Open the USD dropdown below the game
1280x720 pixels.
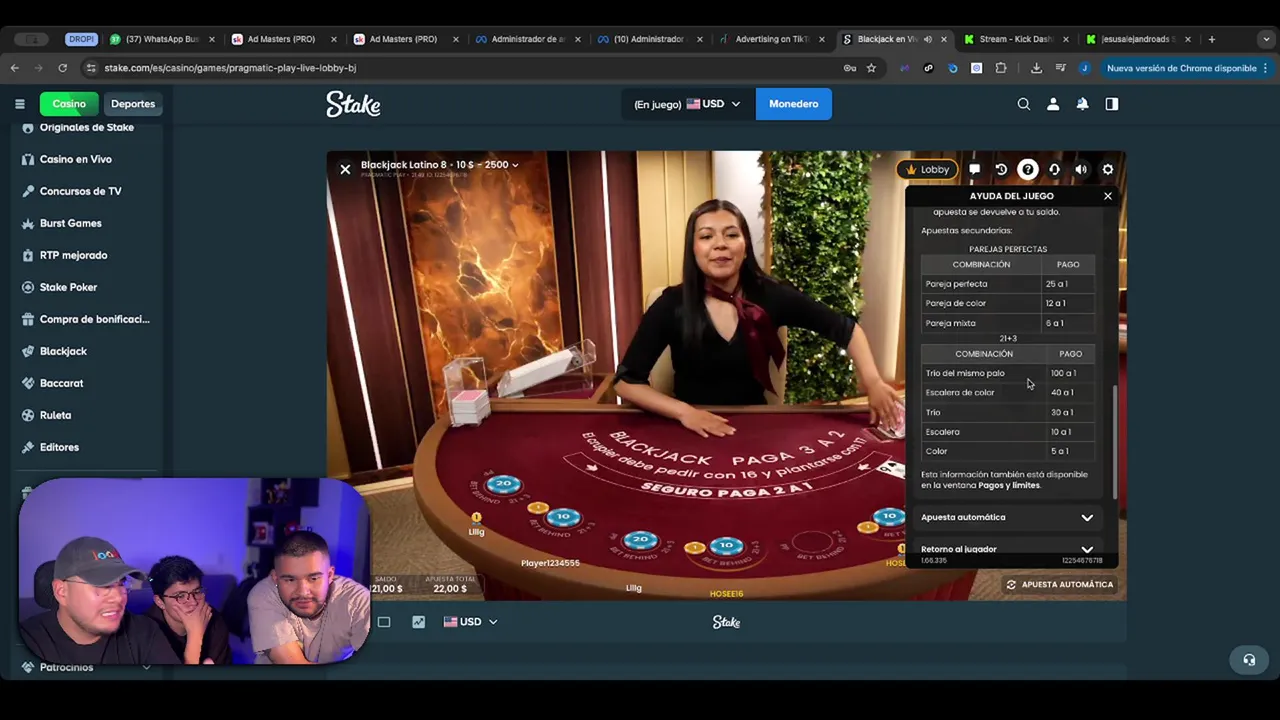tap(470, 622)
